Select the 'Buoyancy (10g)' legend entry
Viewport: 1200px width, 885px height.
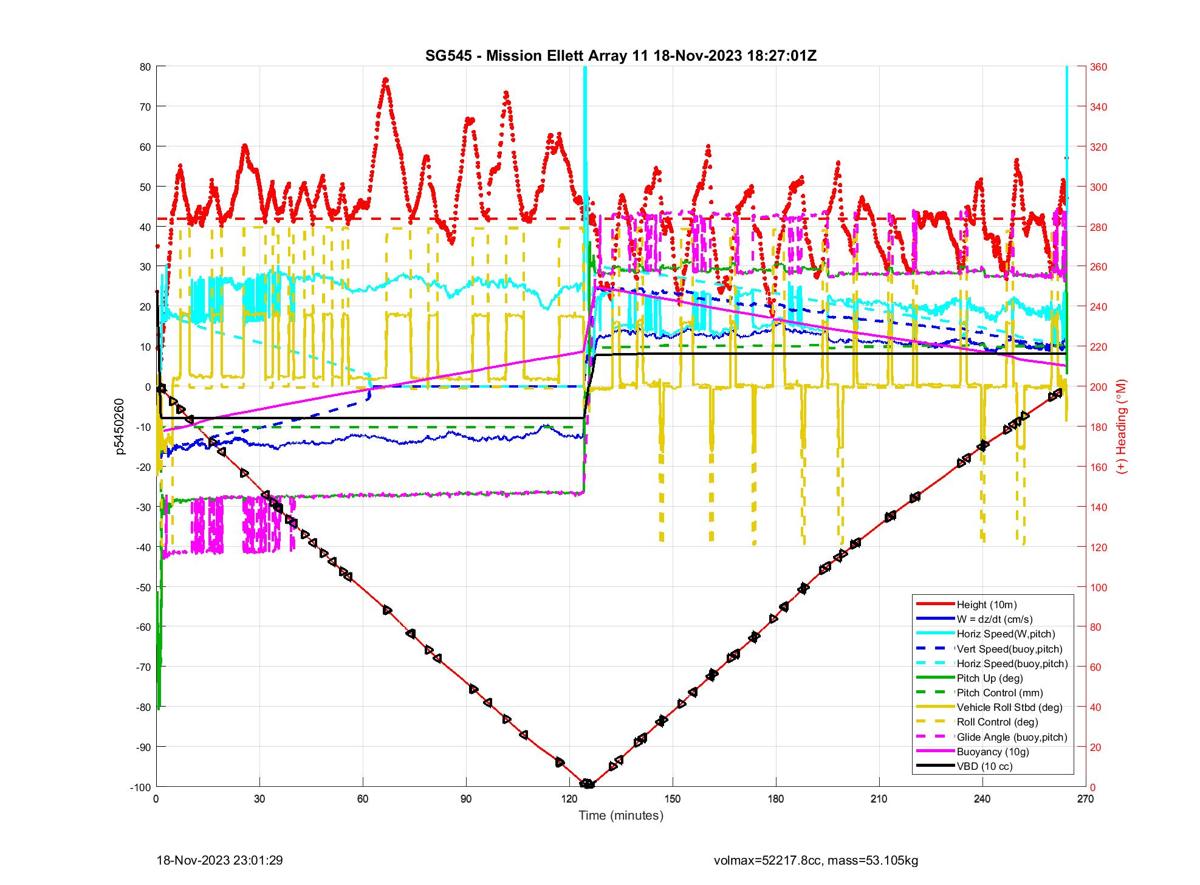click(991, 751)
